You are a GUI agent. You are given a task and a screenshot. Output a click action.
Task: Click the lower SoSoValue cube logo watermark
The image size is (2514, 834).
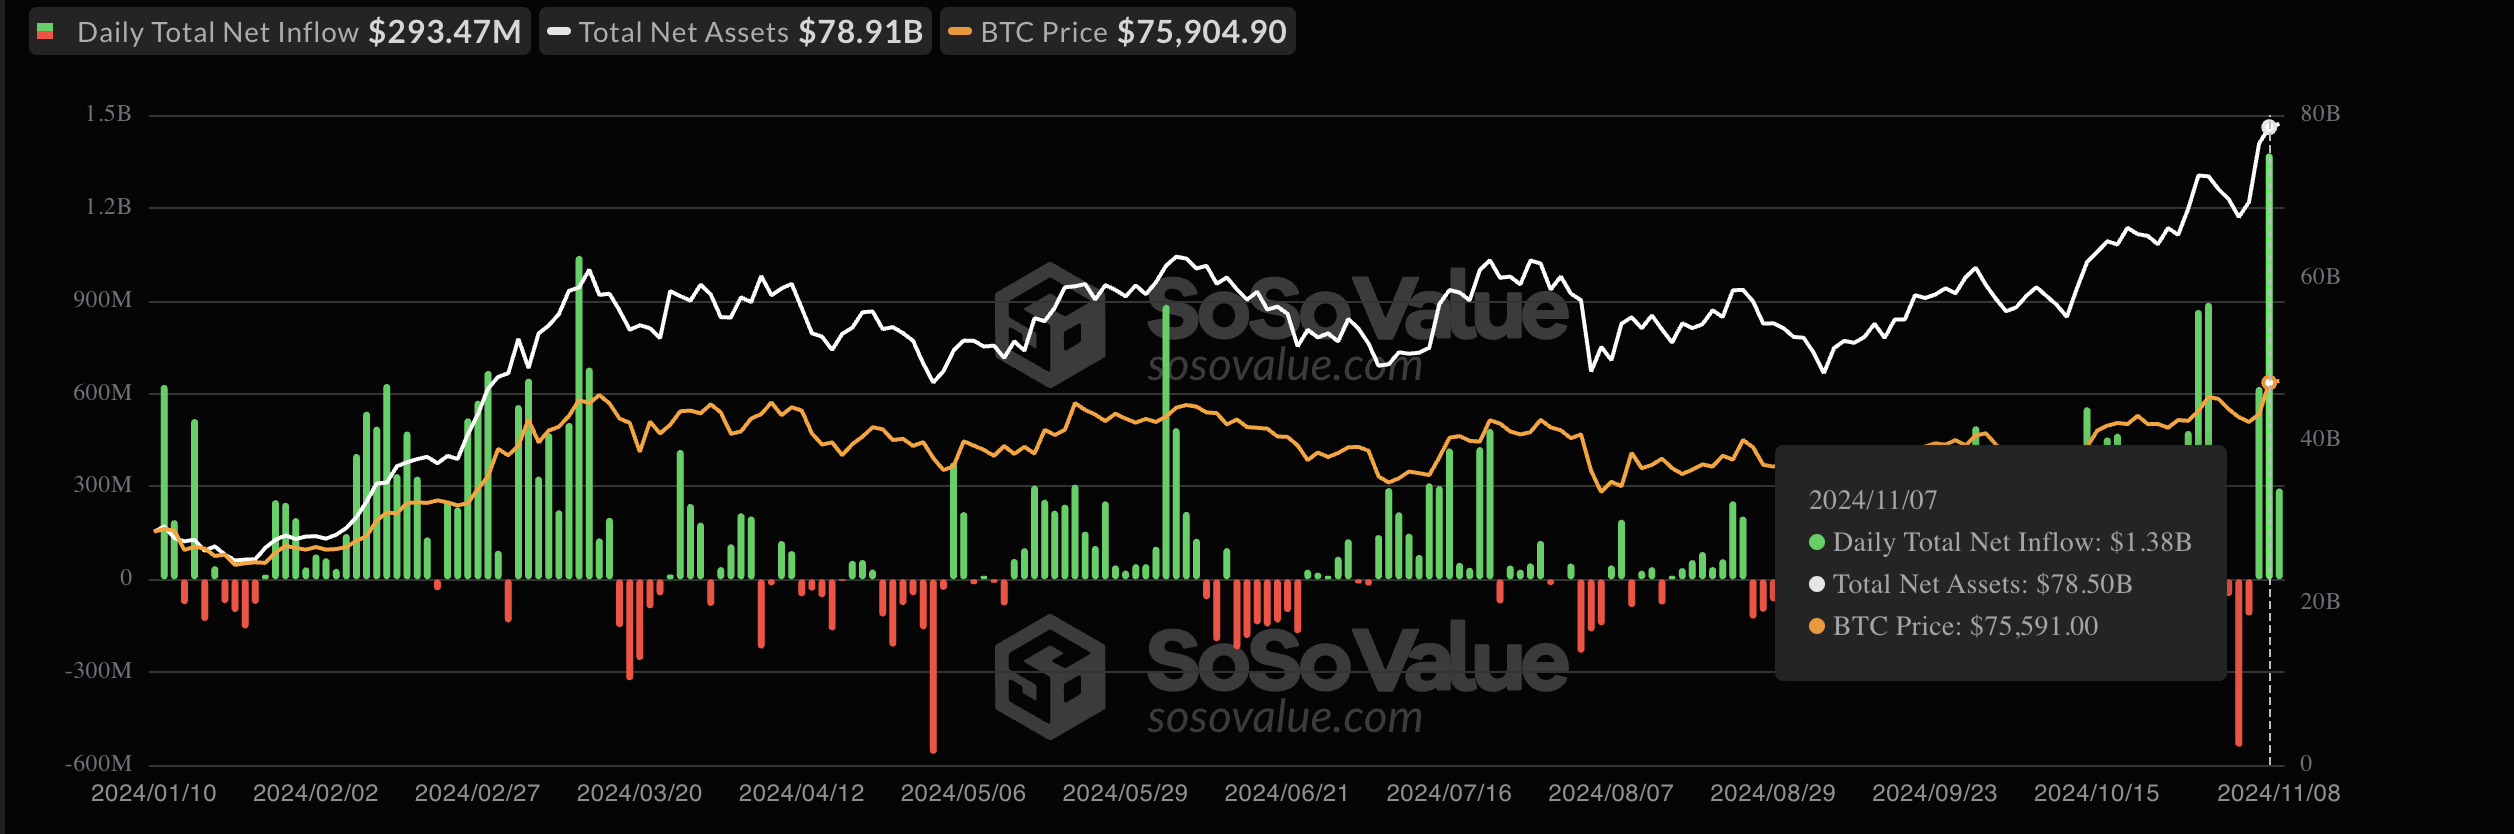[1050, 676]
